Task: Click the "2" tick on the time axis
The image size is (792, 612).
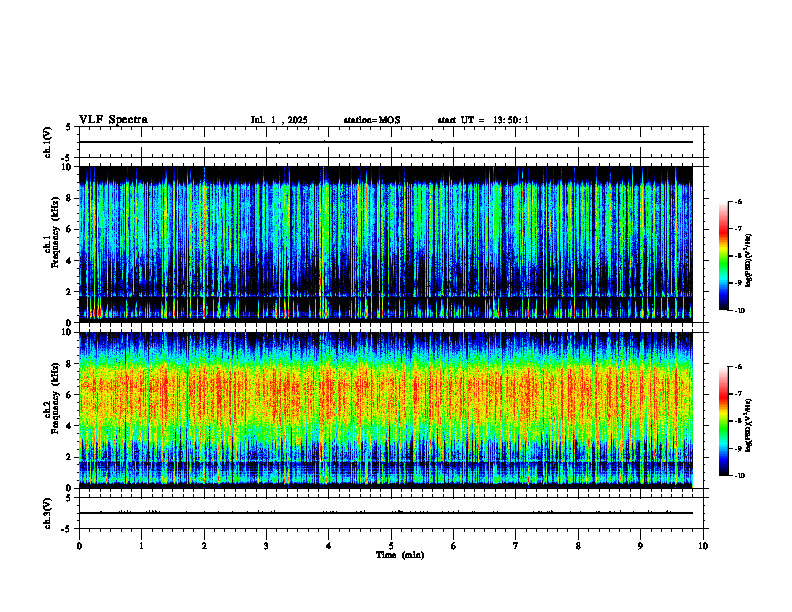Action: coord(204,546)
